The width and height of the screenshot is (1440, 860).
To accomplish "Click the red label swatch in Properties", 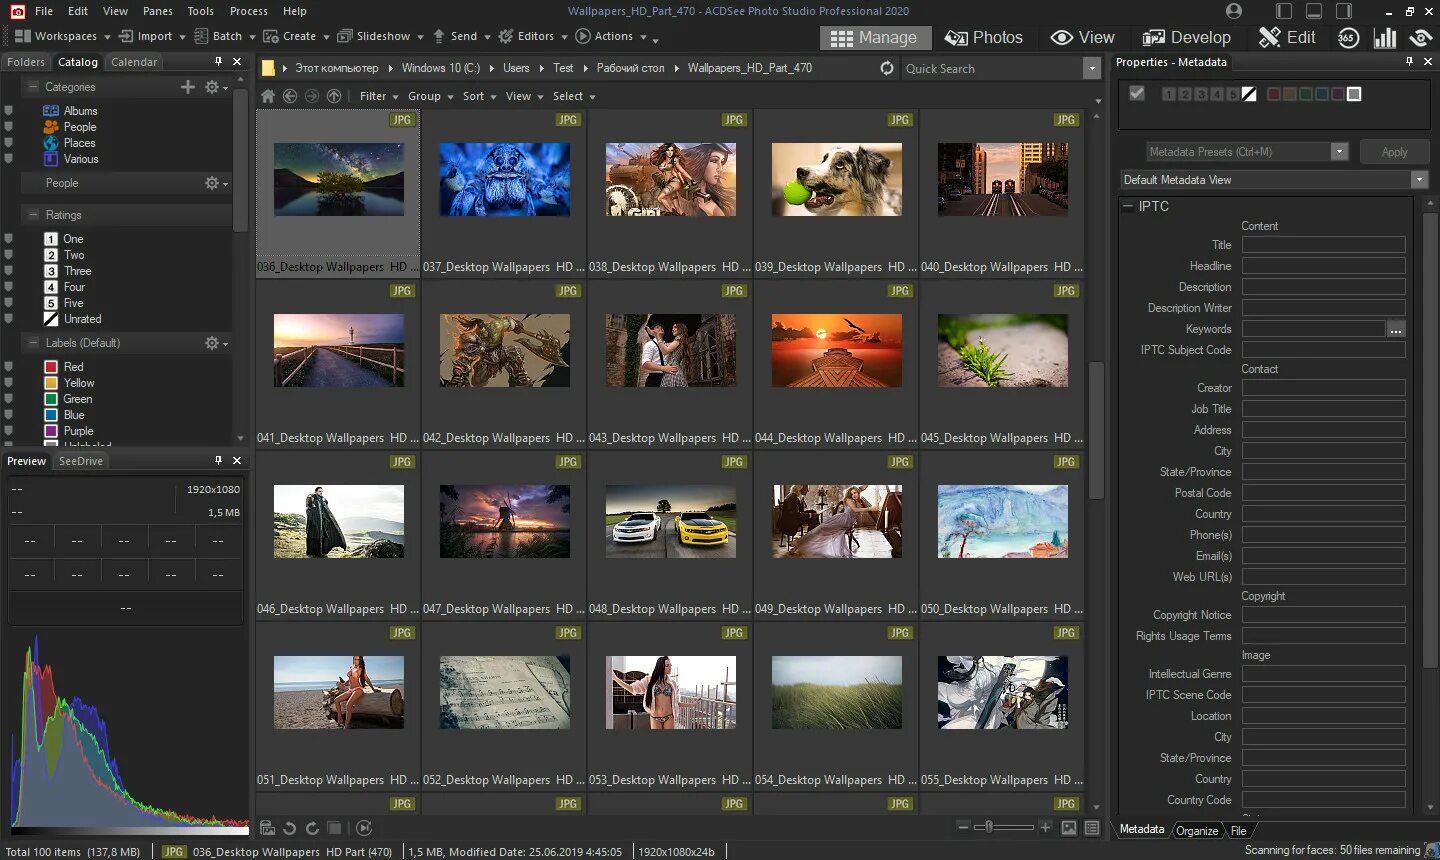I will coord(1274,94).
